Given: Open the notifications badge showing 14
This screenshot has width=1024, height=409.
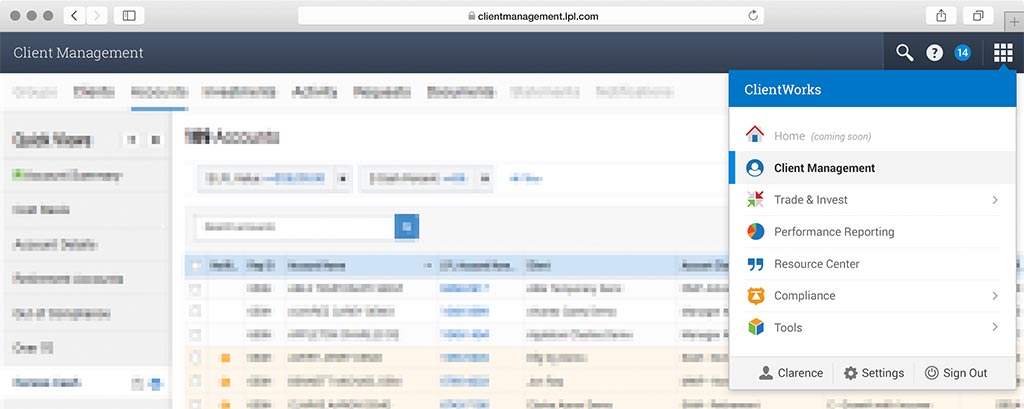Looking at the screenshot, I should click(962, 53).
